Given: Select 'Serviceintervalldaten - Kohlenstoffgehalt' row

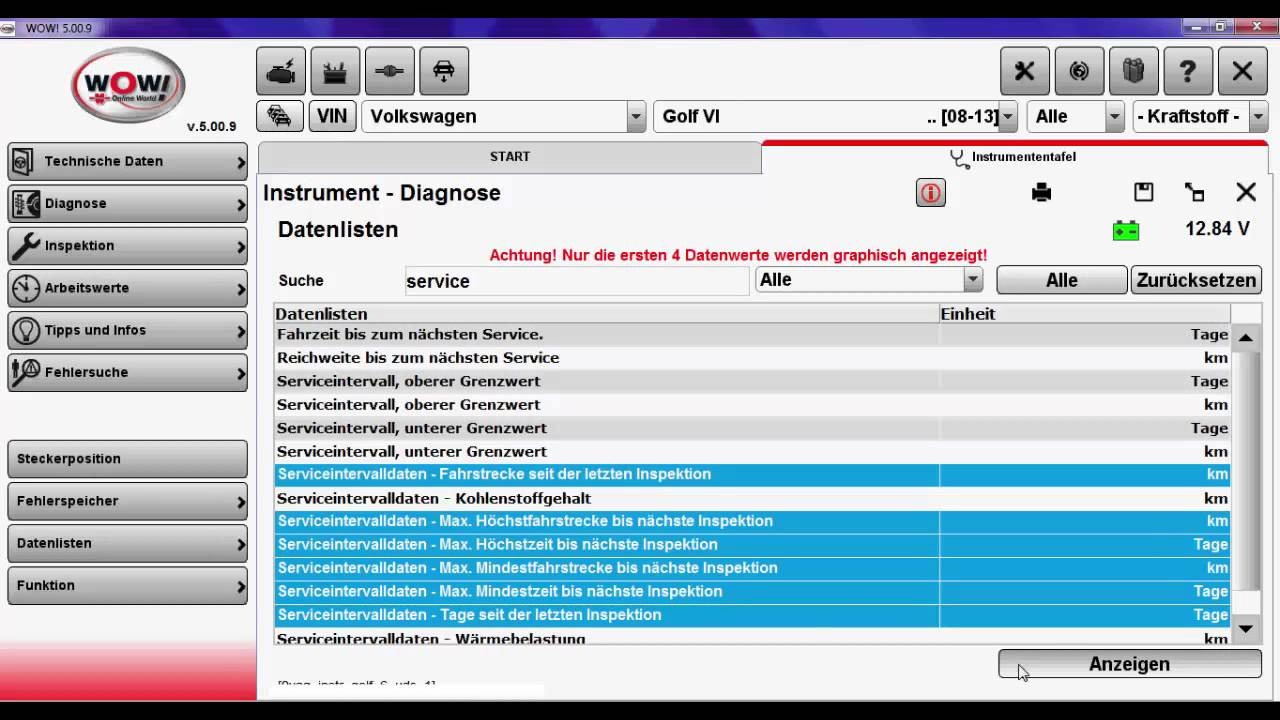Looking at the screenshot, I should pos(752,498).
